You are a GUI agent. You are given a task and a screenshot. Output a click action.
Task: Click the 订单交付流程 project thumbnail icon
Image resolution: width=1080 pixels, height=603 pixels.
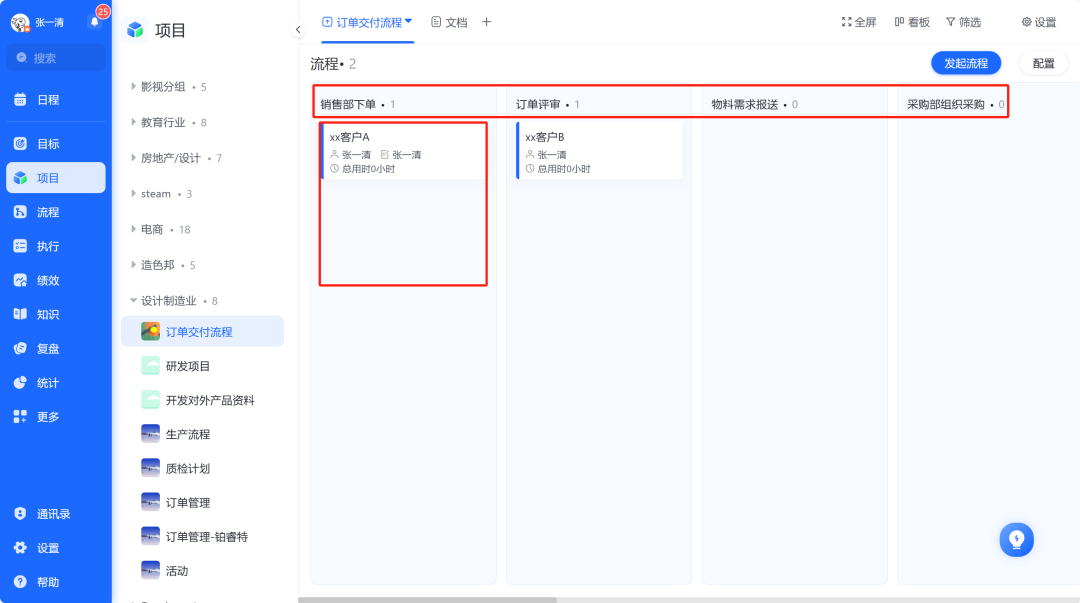(x=150, y=331)
